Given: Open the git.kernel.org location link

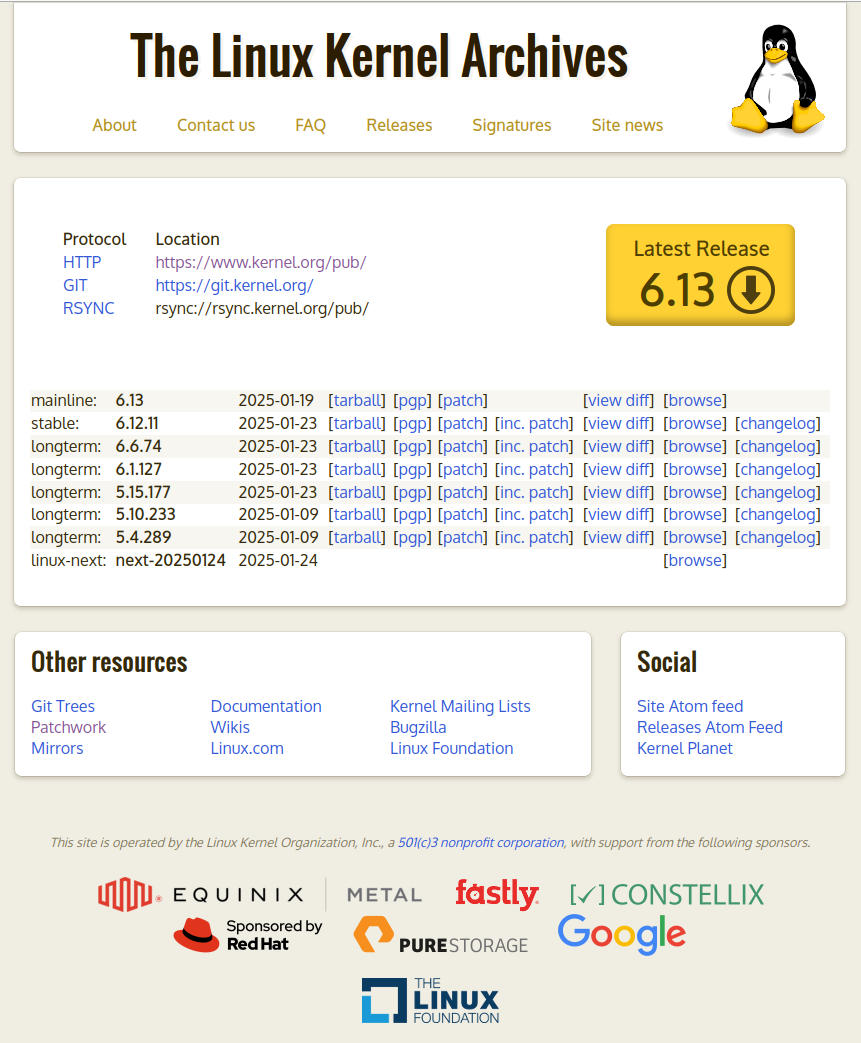Looking at the screenshot, I should point(234,285).
